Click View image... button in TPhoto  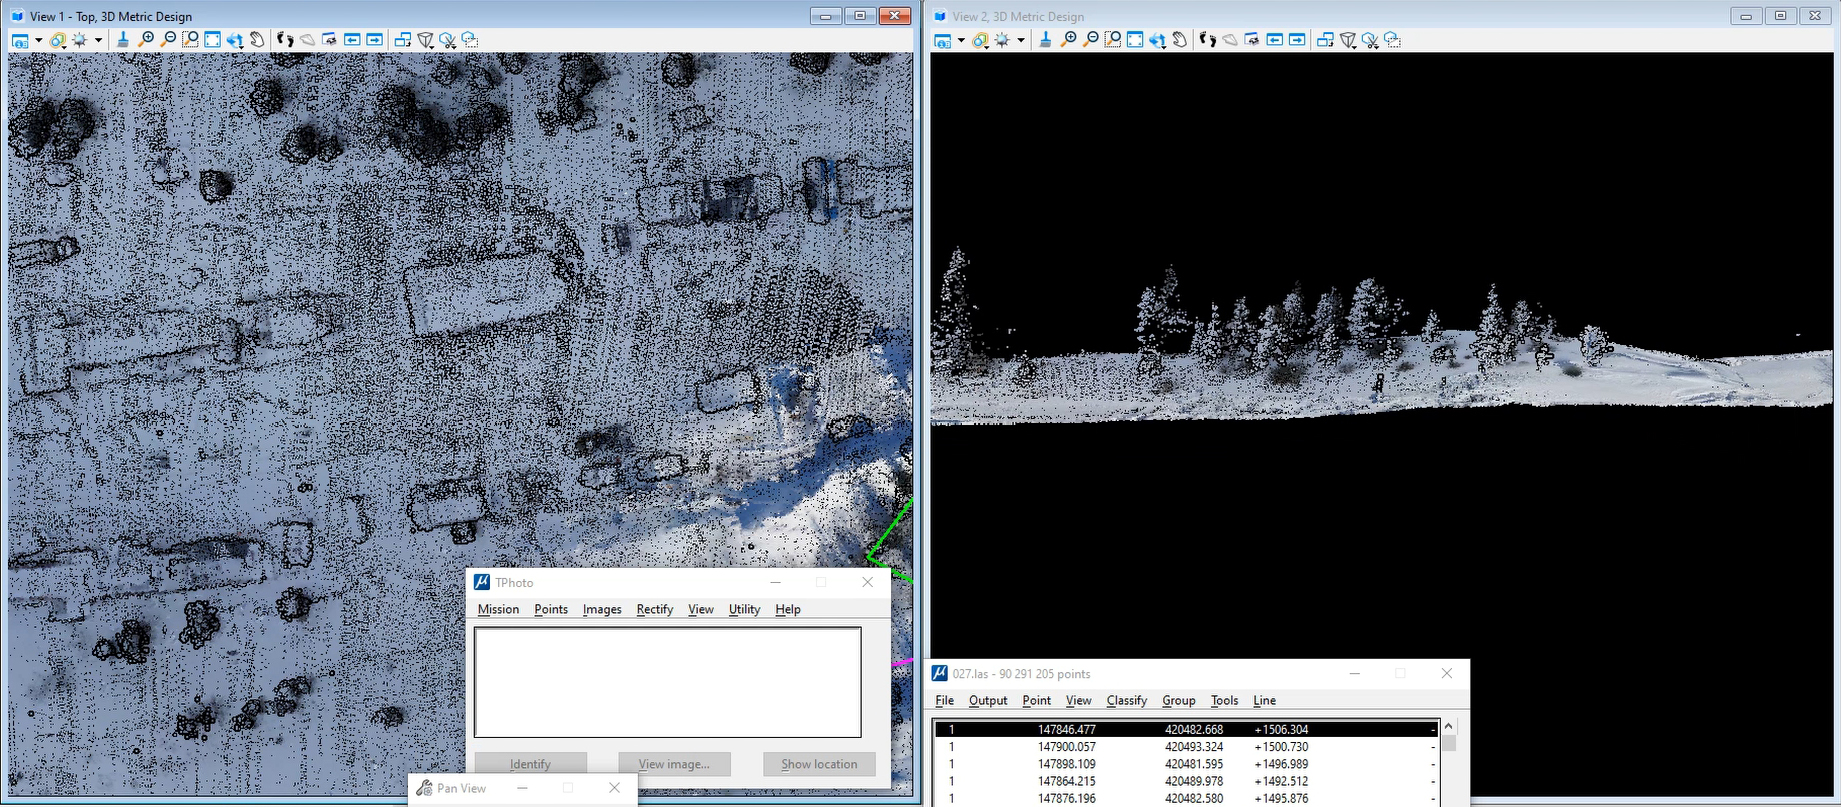tap(674, 764)
